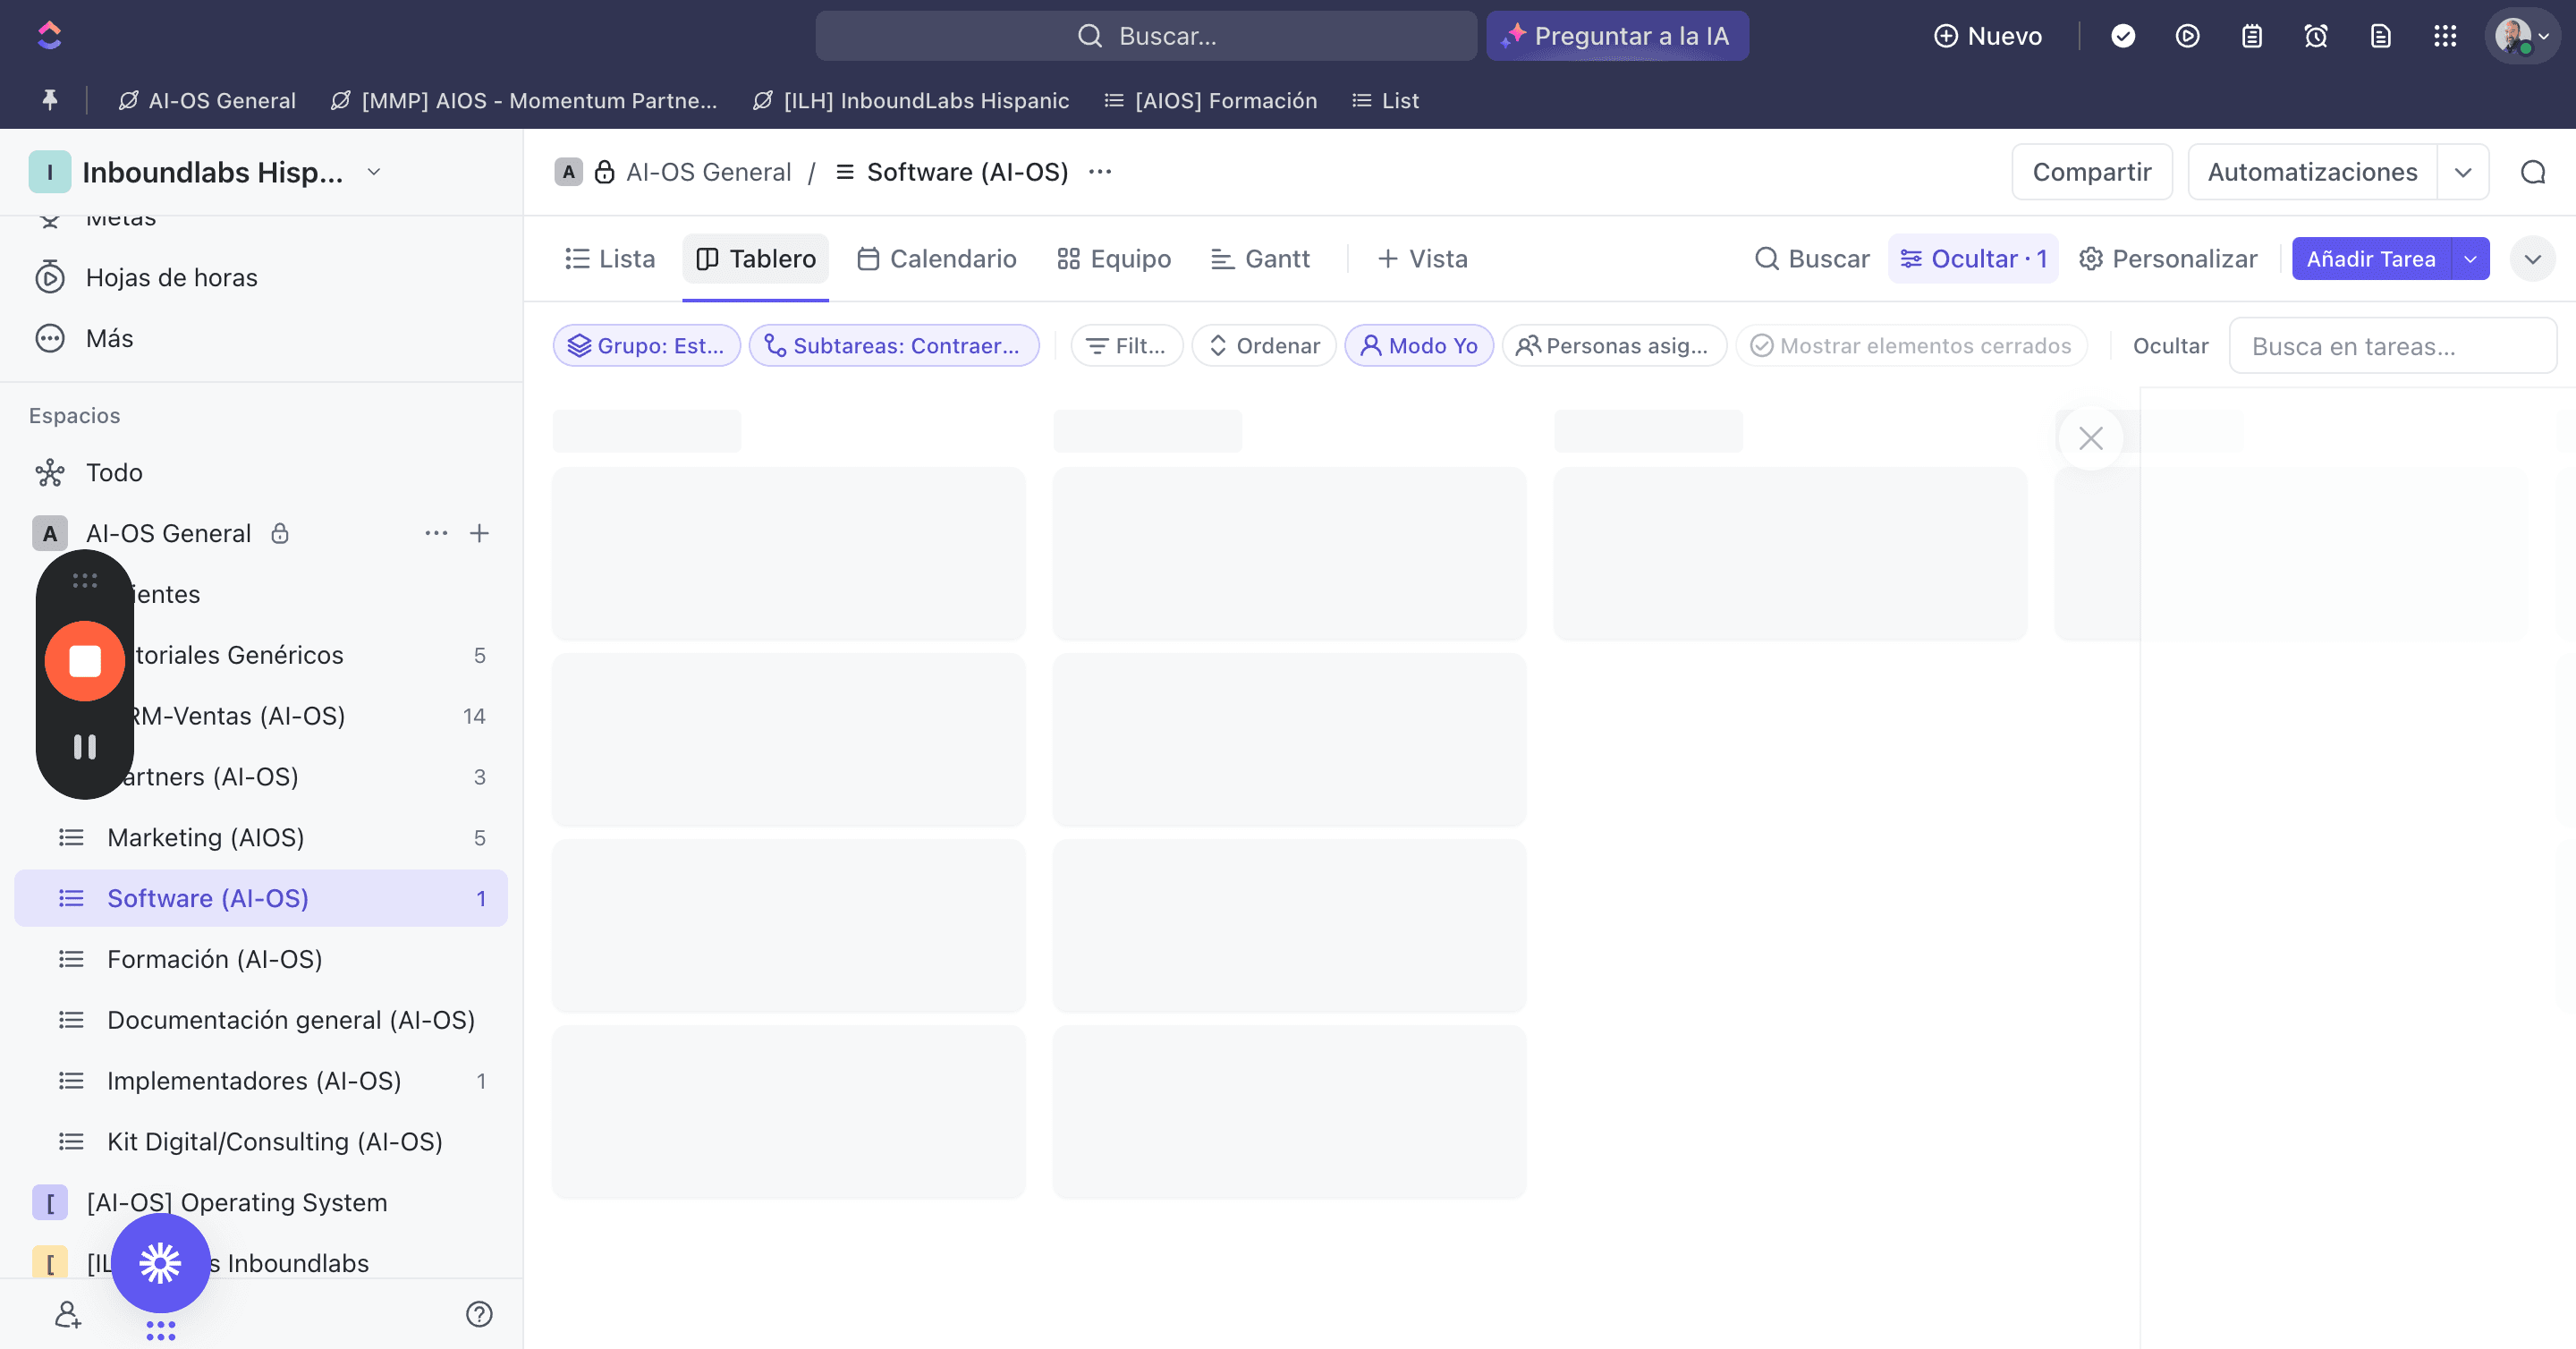2576x1349 pixels.
Task: Stop the screen recording with red stop button
Action: point(85,661)
